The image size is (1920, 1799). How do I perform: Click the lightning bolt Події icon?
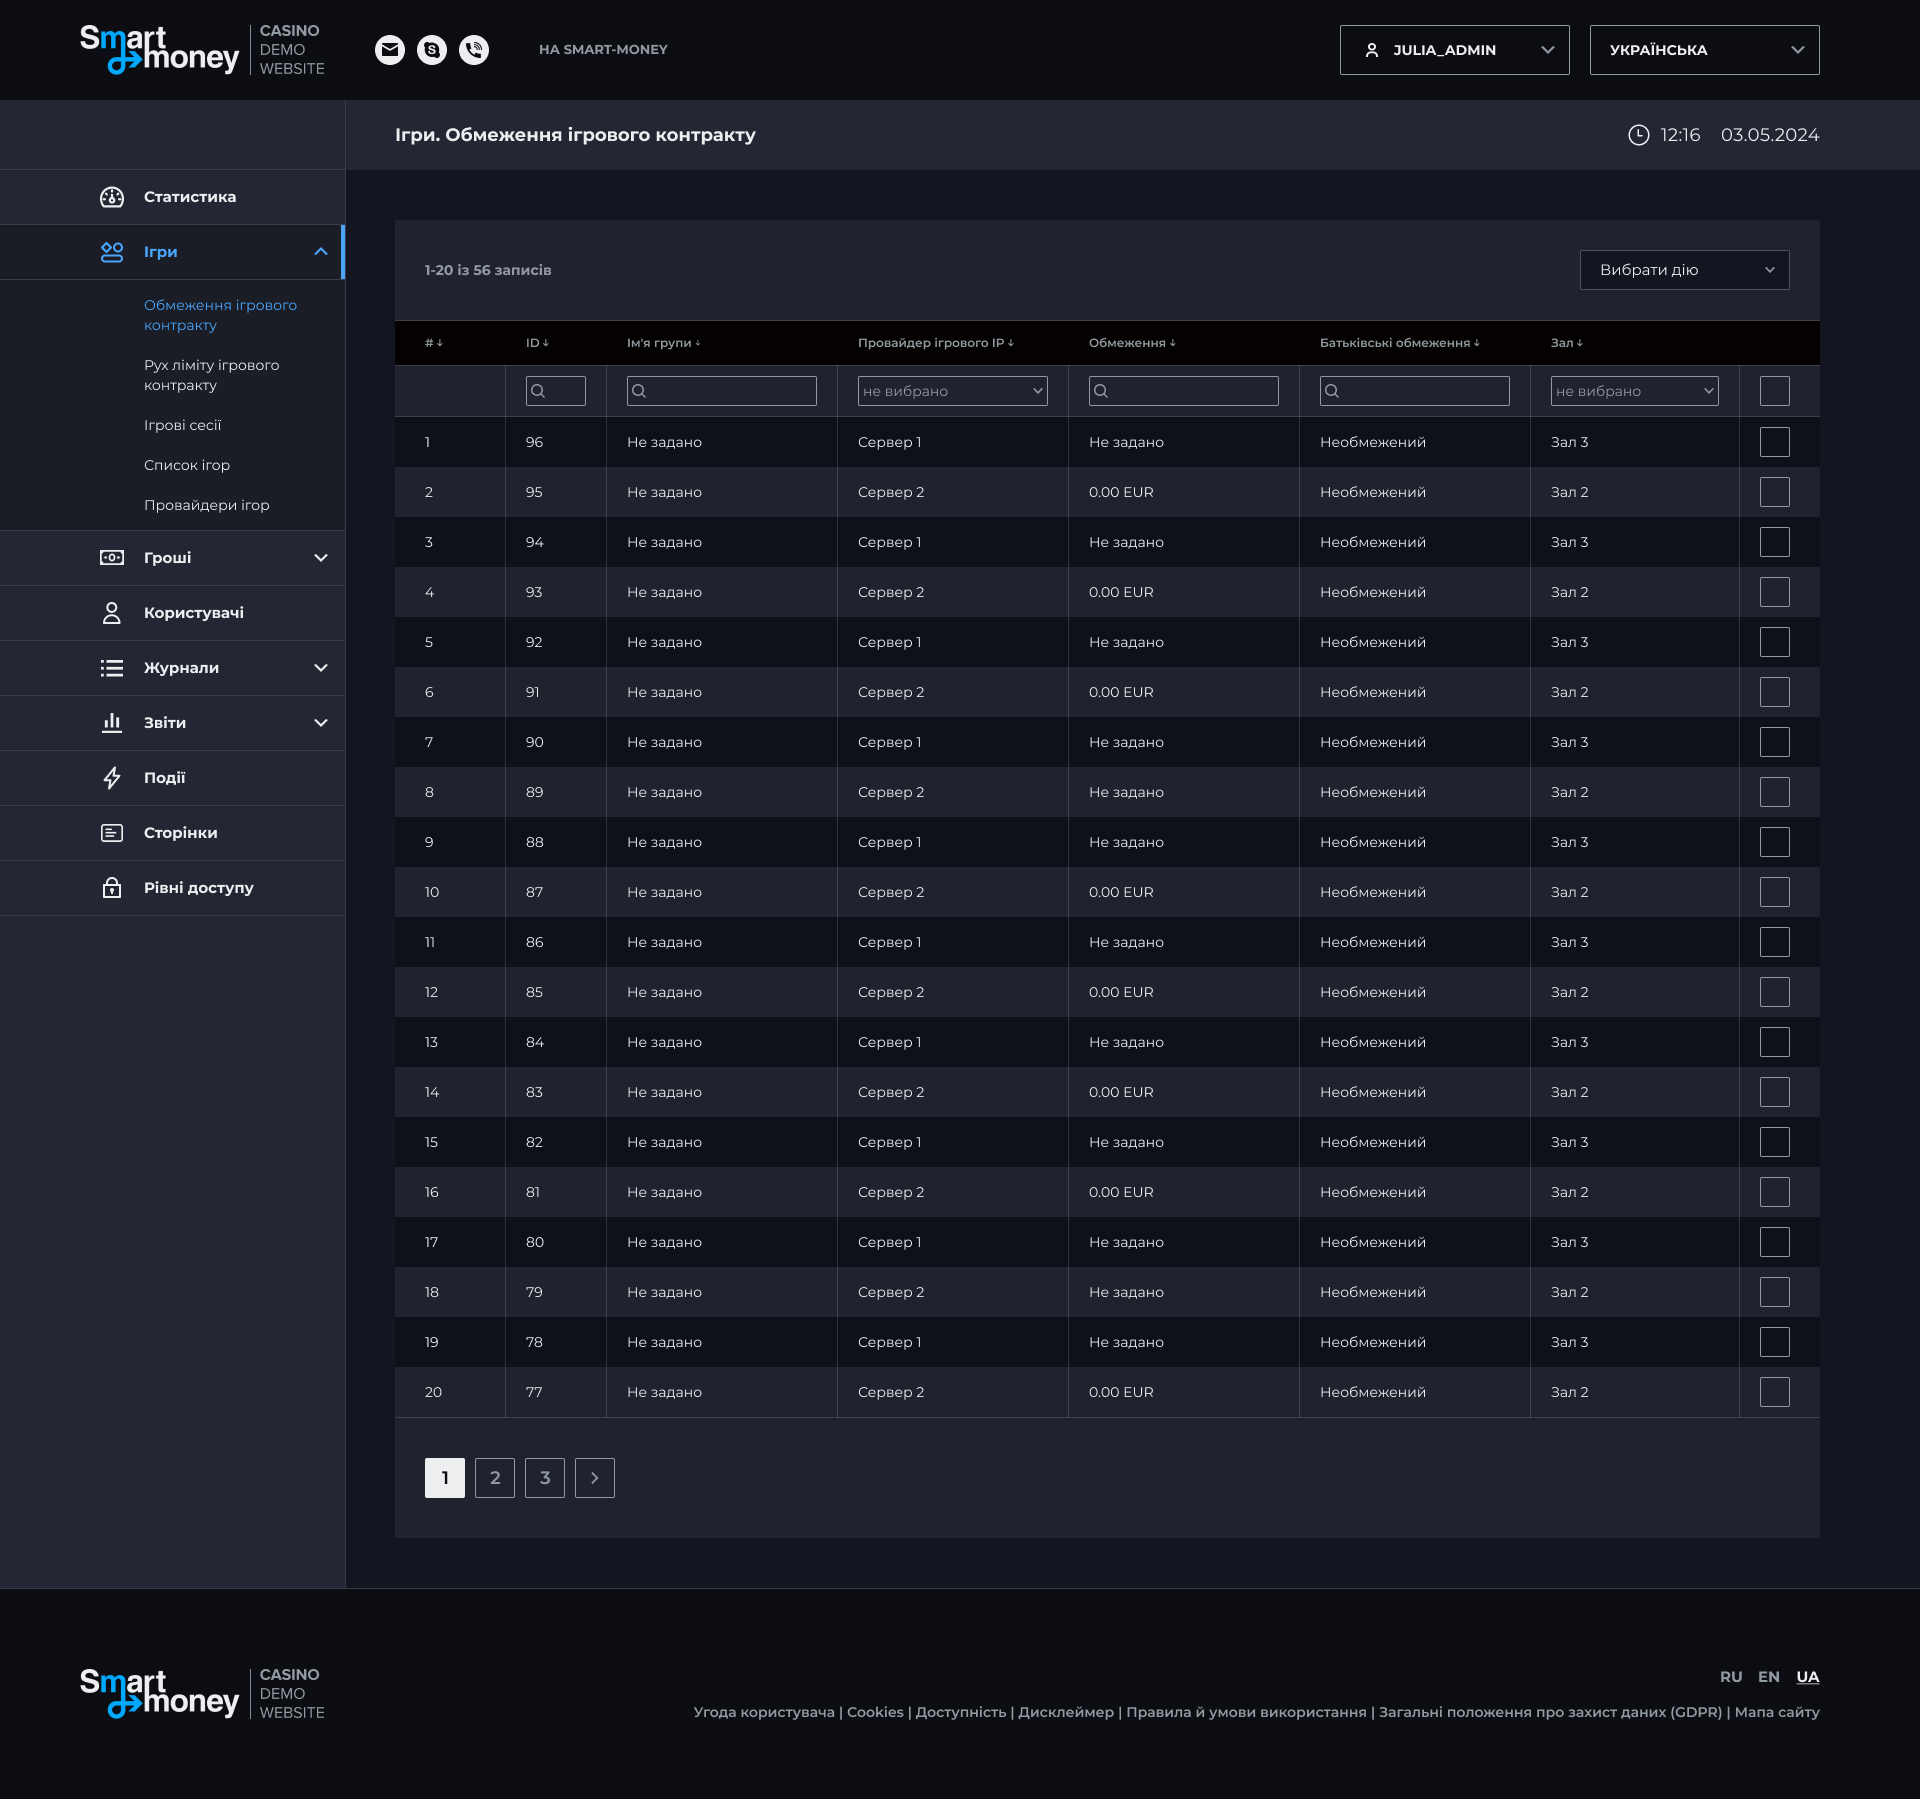tap(112, 778)
